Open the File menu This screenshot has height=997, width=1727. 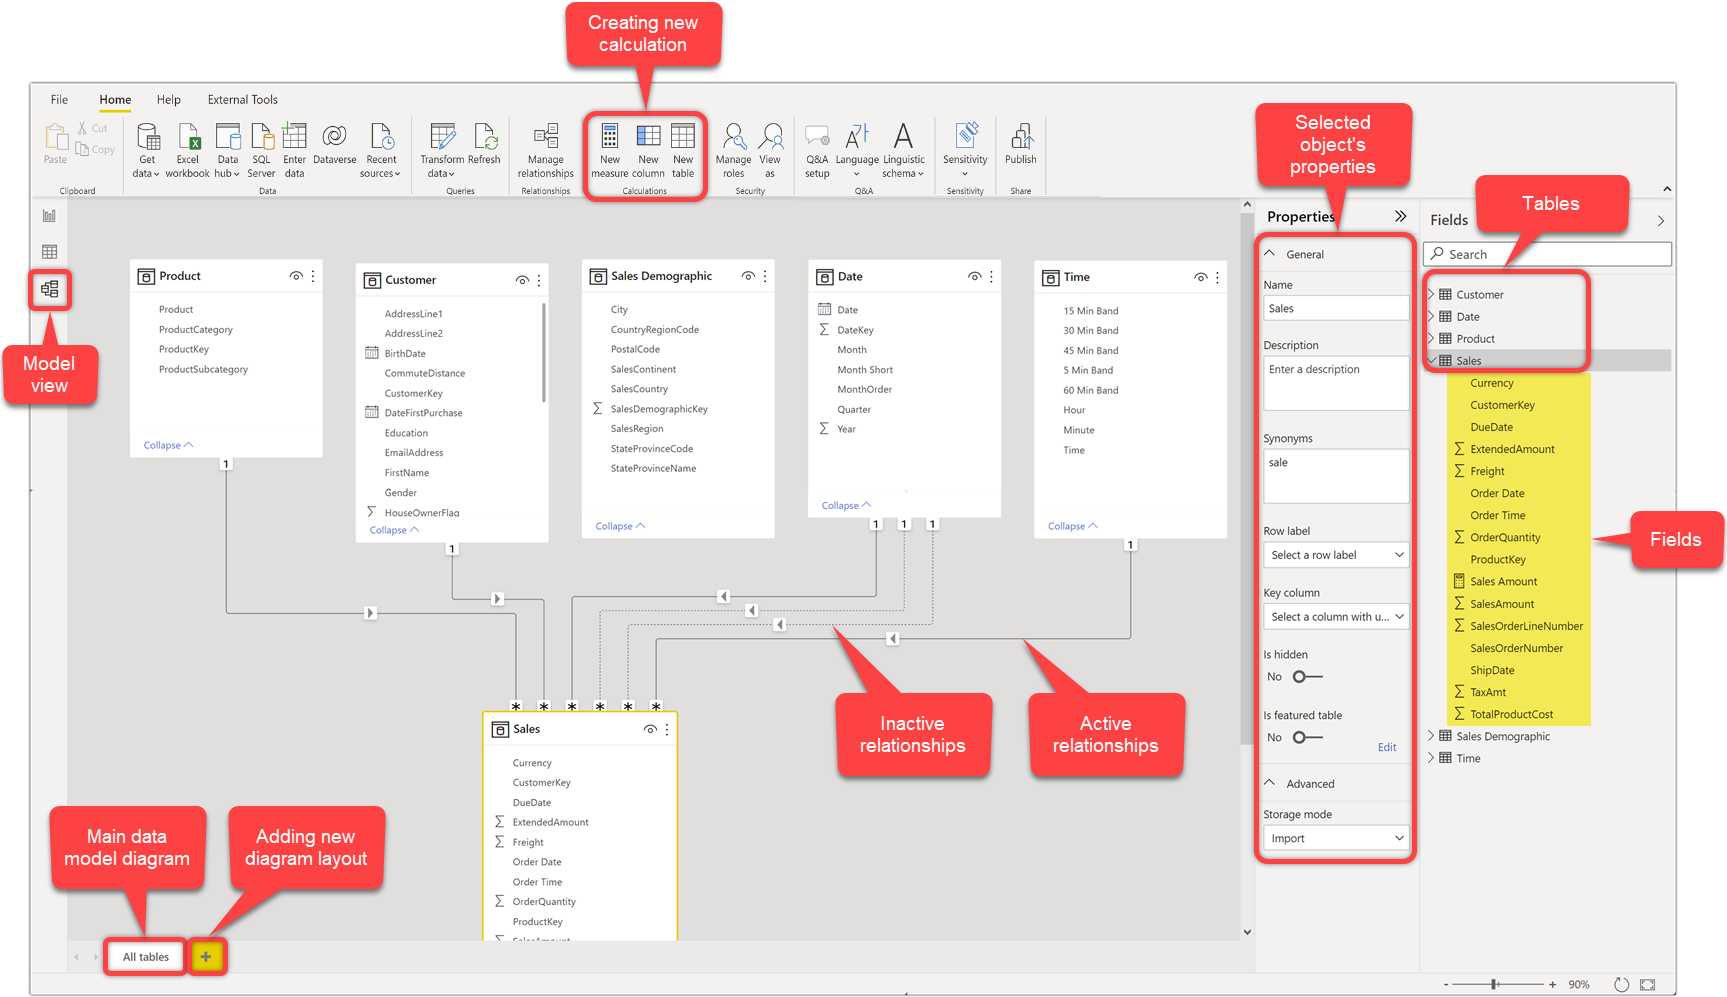pos(59,99)
